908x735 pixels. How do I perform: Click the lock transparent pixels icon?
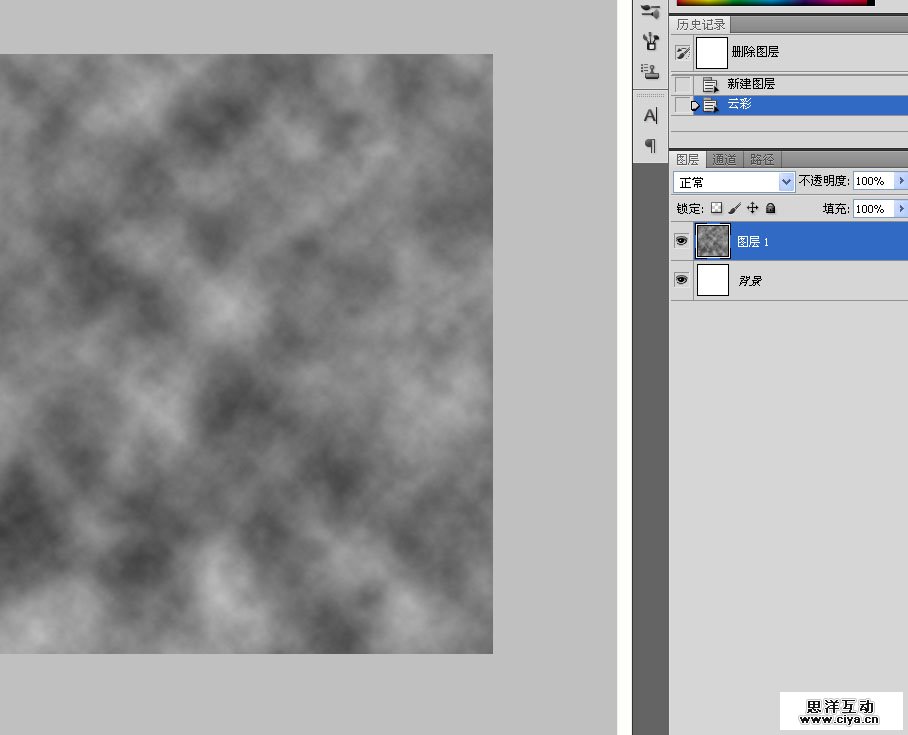716,208
